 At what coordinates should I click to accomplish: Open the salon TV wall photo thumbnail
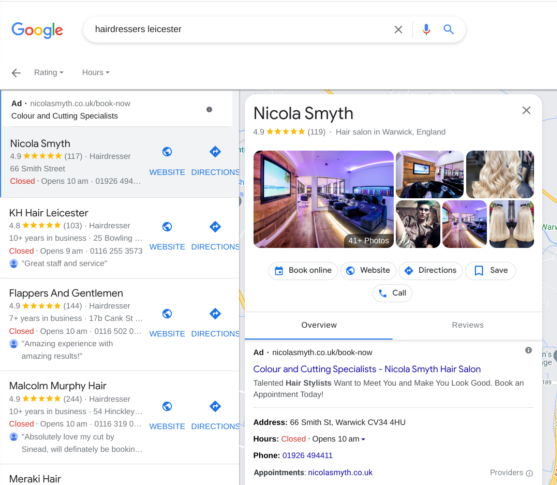pos(429,174)
